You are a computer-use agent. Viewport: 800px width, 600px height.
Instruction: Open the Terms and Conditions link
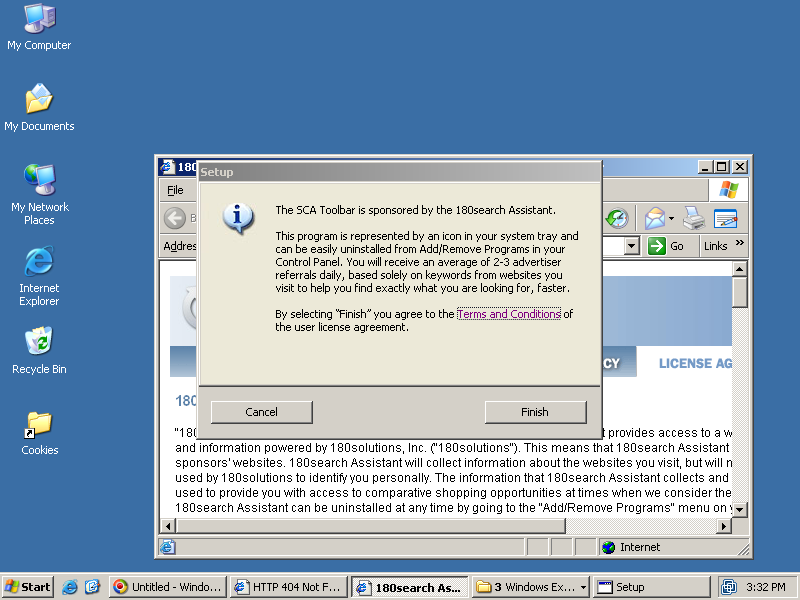point(509,314)
